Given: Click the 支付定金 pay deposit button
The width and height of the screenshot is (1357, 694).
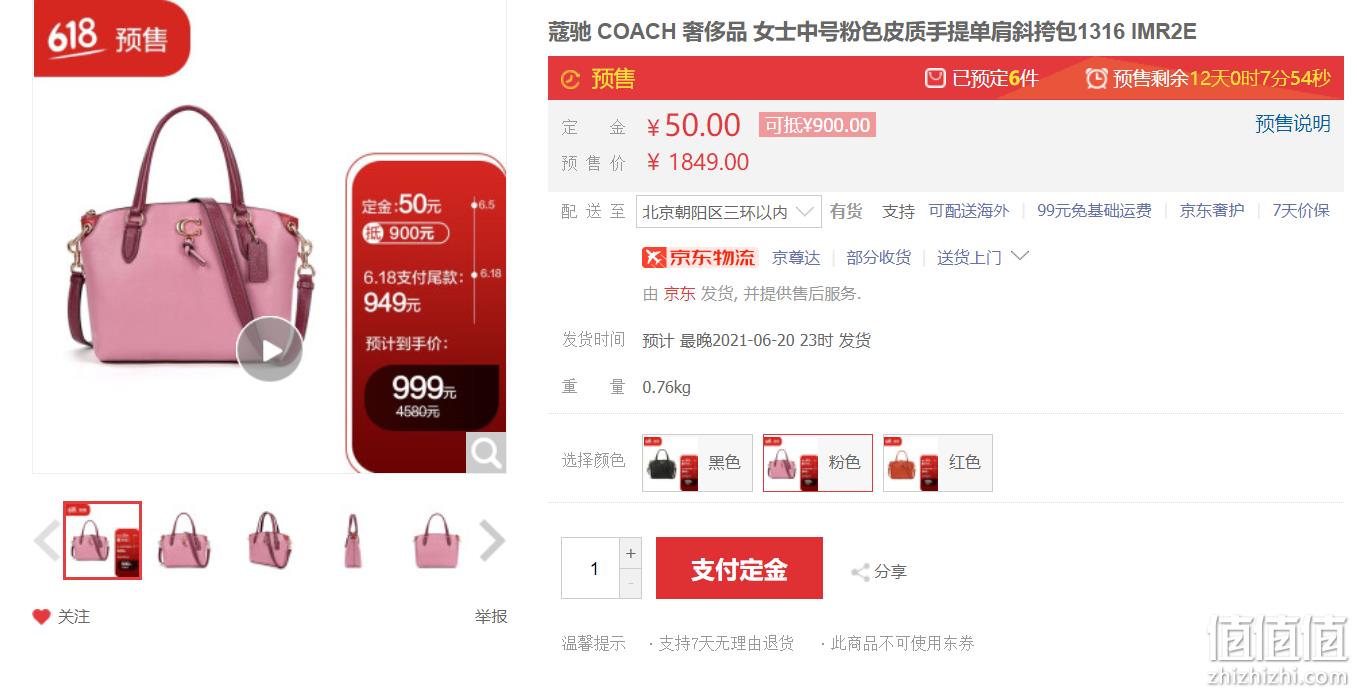Looking at the screenshot, I should point(739,568).
